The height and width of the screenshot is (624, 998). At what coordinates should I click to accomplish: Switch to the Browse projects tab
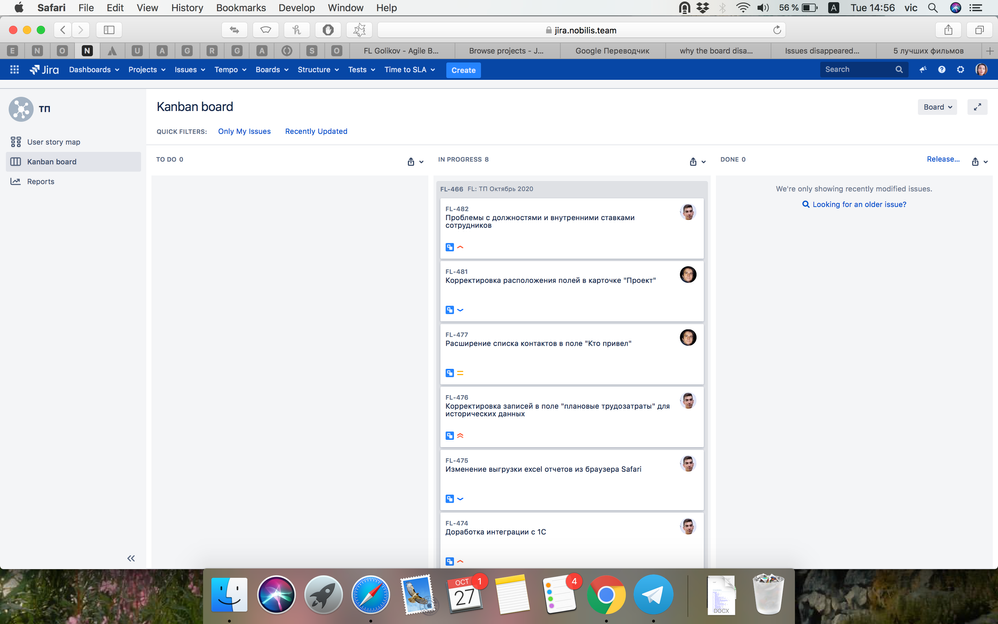pyautogui.click(x=506, y=51)
